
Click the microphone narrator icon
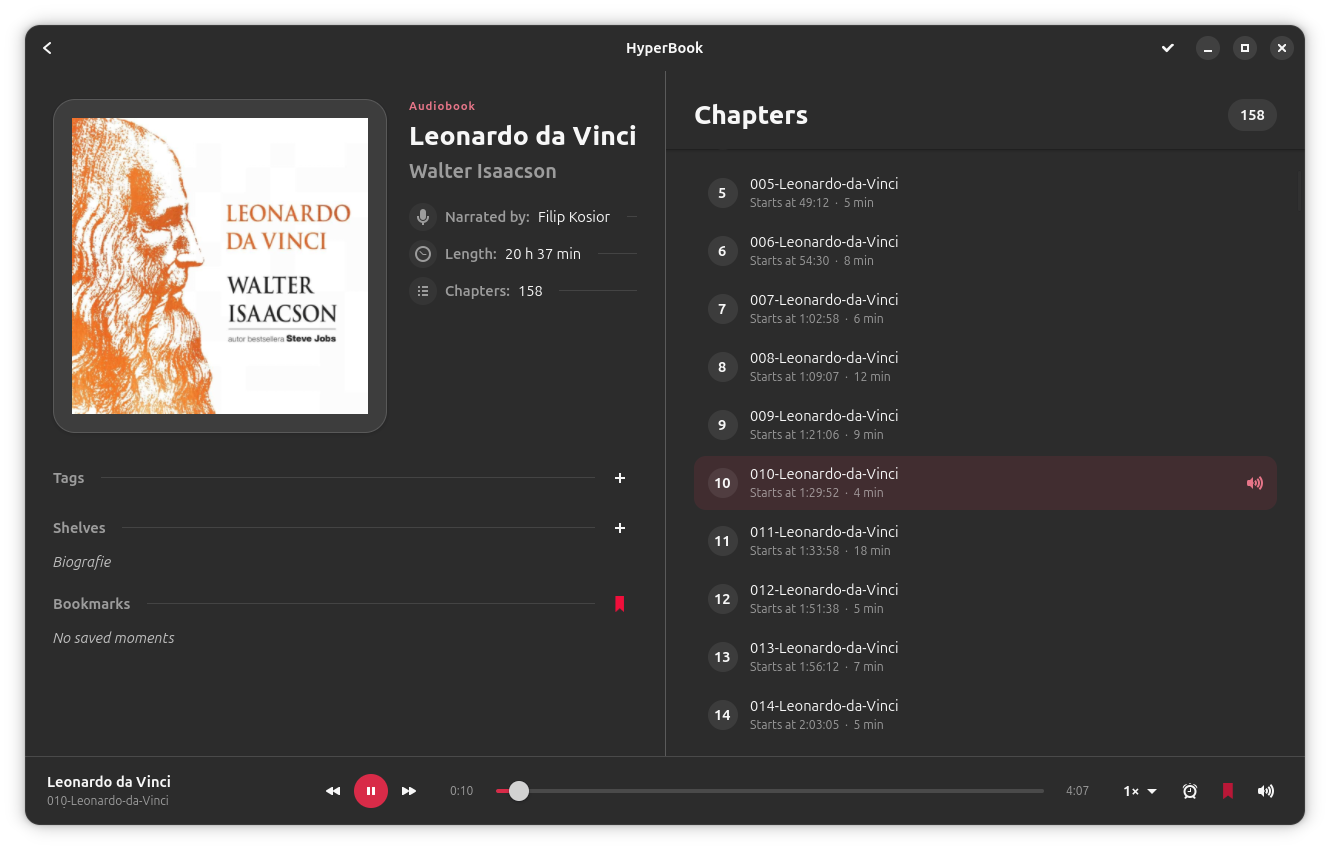click(x=423, y=217)
